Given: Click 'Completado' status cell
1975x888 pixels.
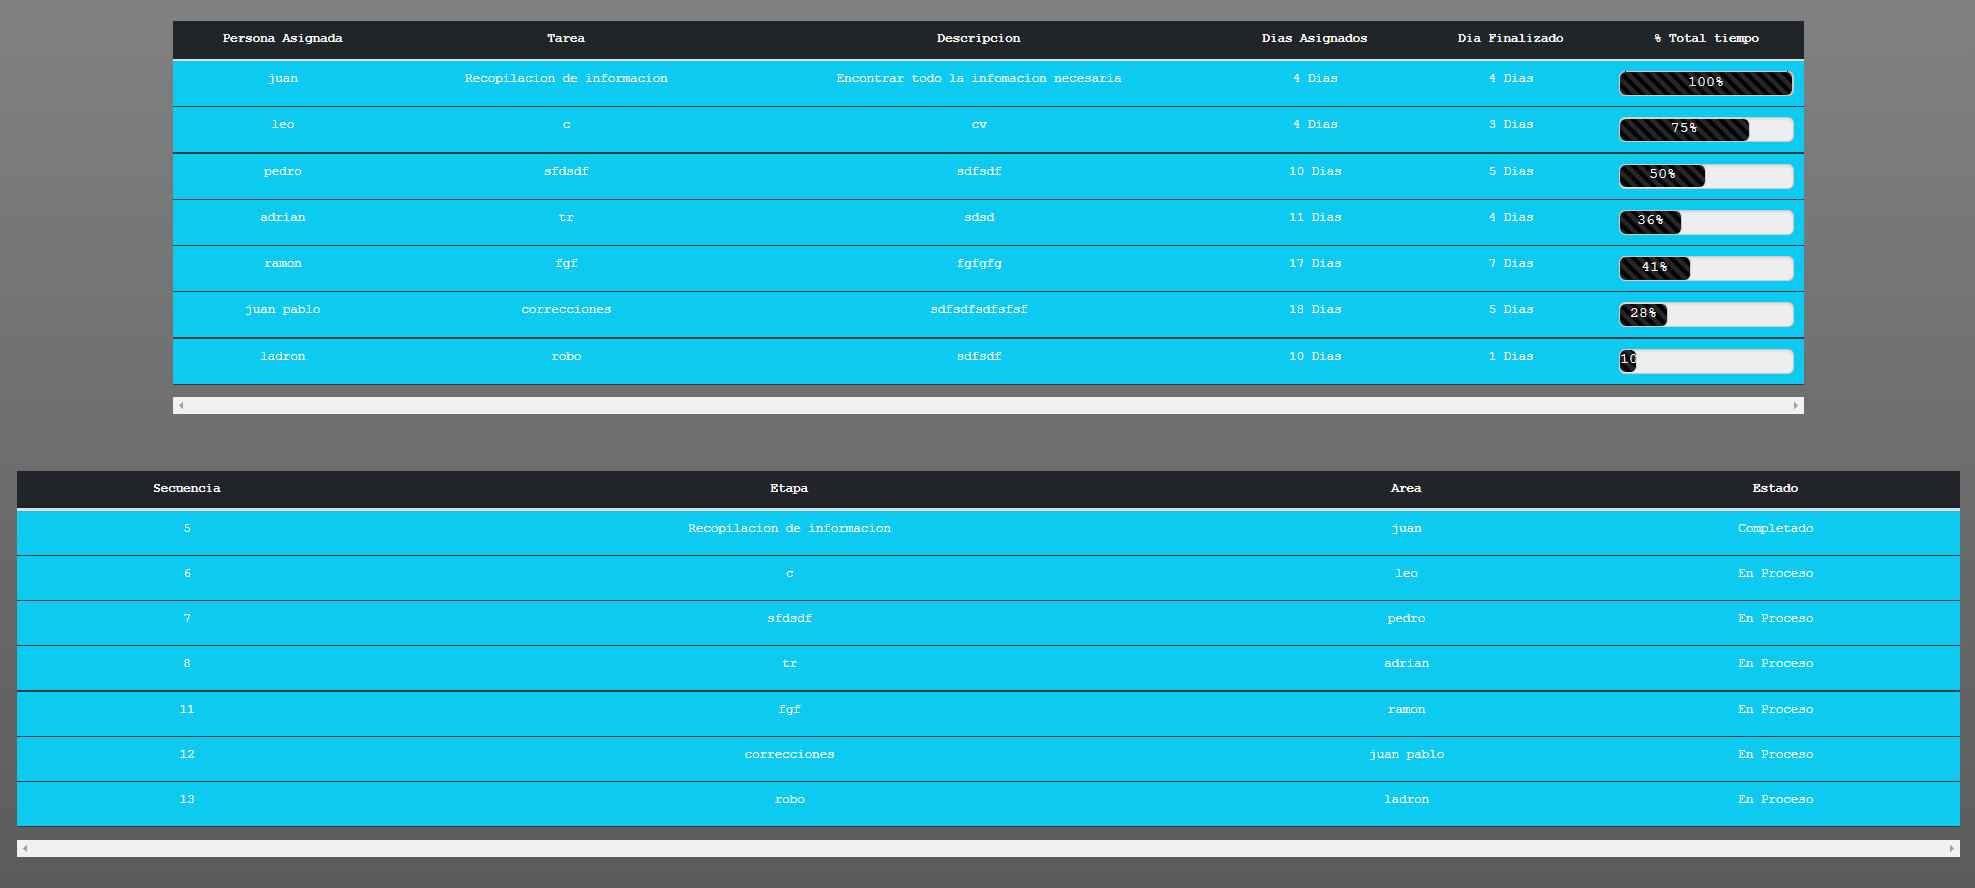Looking at the screenshot, I should [1775, 528].
